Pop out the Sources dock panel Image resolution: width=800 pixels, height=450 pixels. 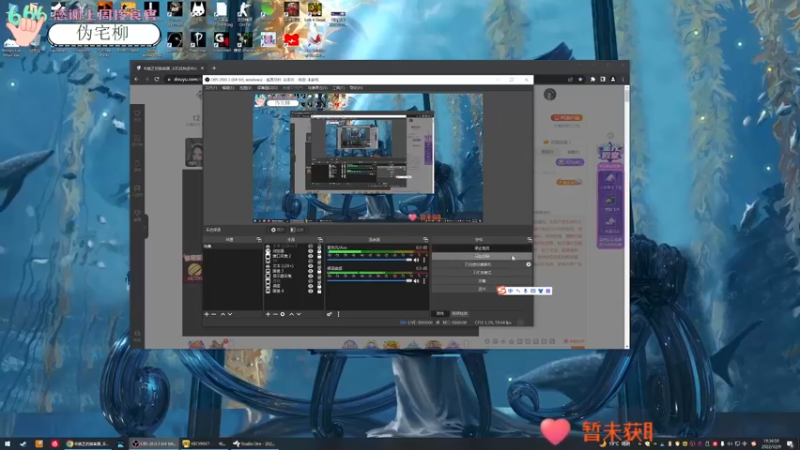320,239
